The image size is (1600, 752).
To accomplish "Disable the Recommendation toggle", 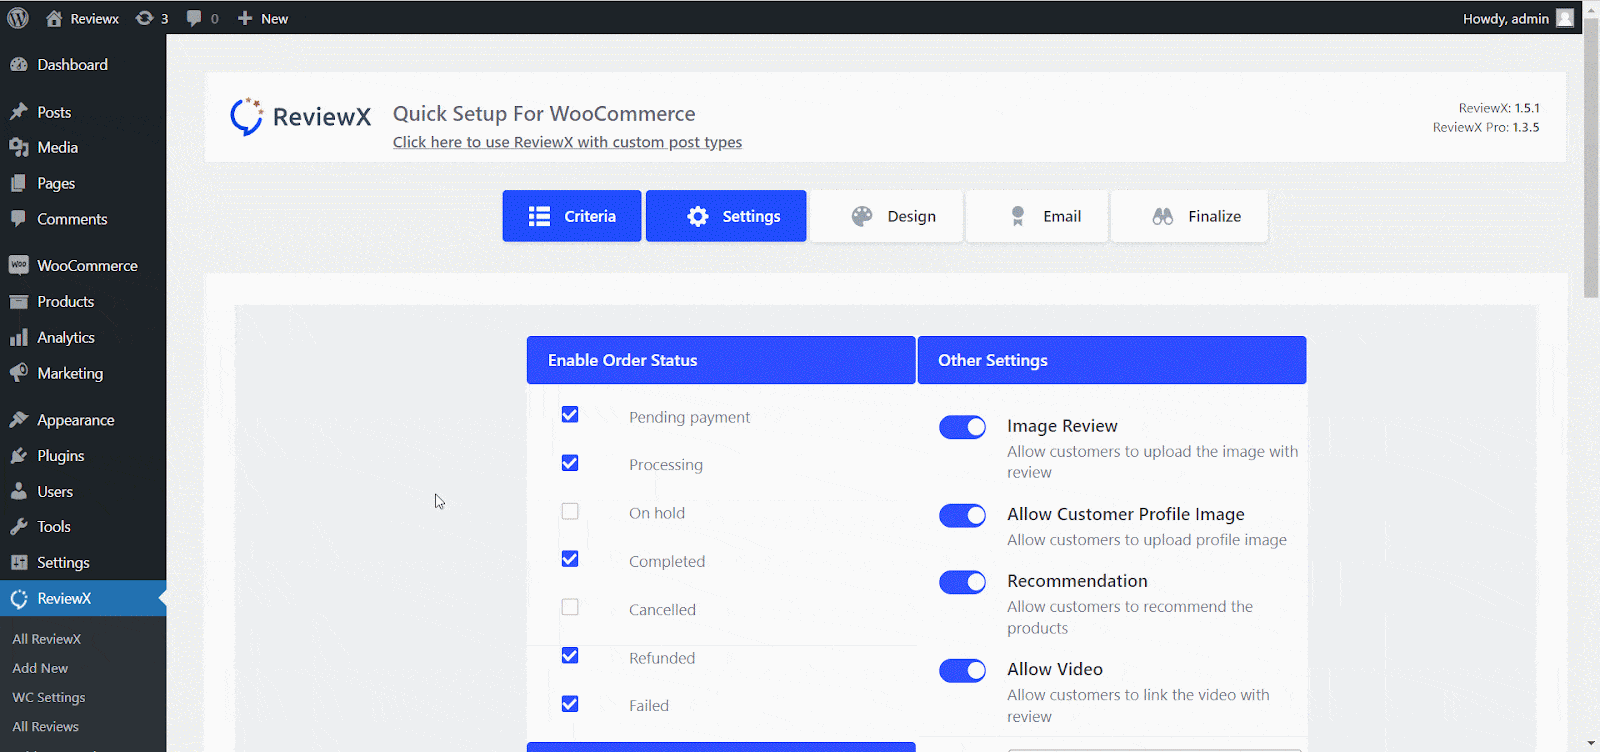I will tap(962, 582).
